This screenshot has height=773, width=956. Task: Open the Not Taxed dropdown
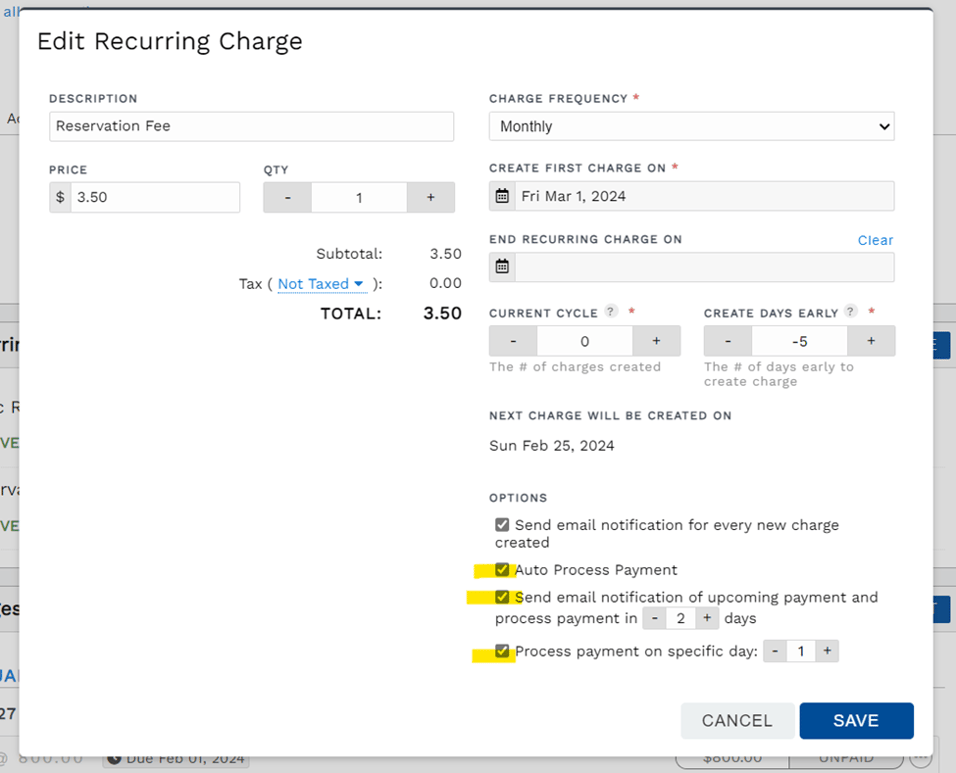[313, 283]
